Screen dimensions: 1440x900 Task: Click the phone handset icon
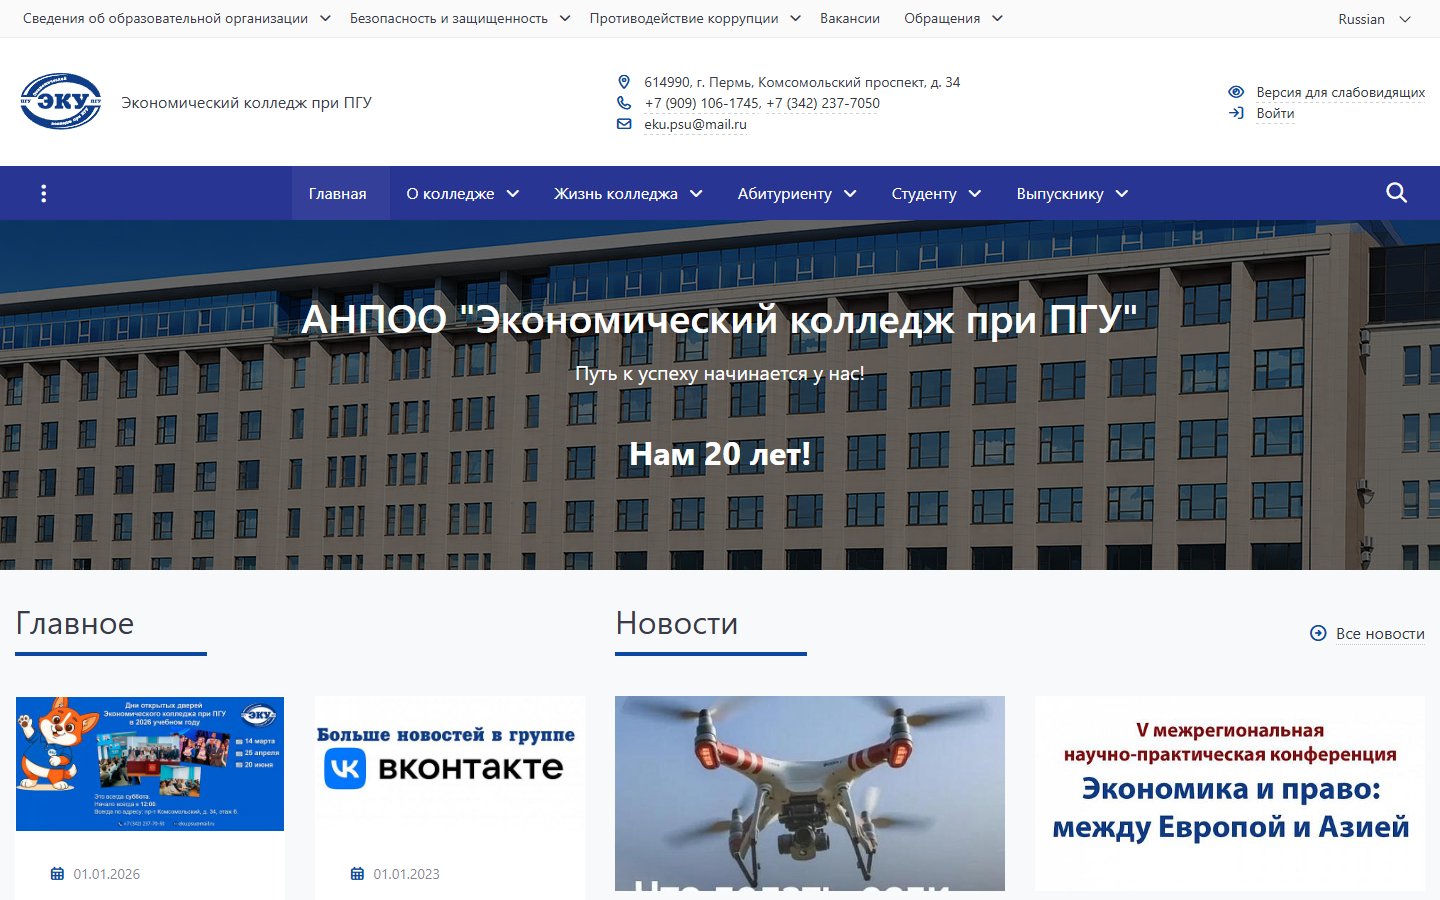click(624, 103)
